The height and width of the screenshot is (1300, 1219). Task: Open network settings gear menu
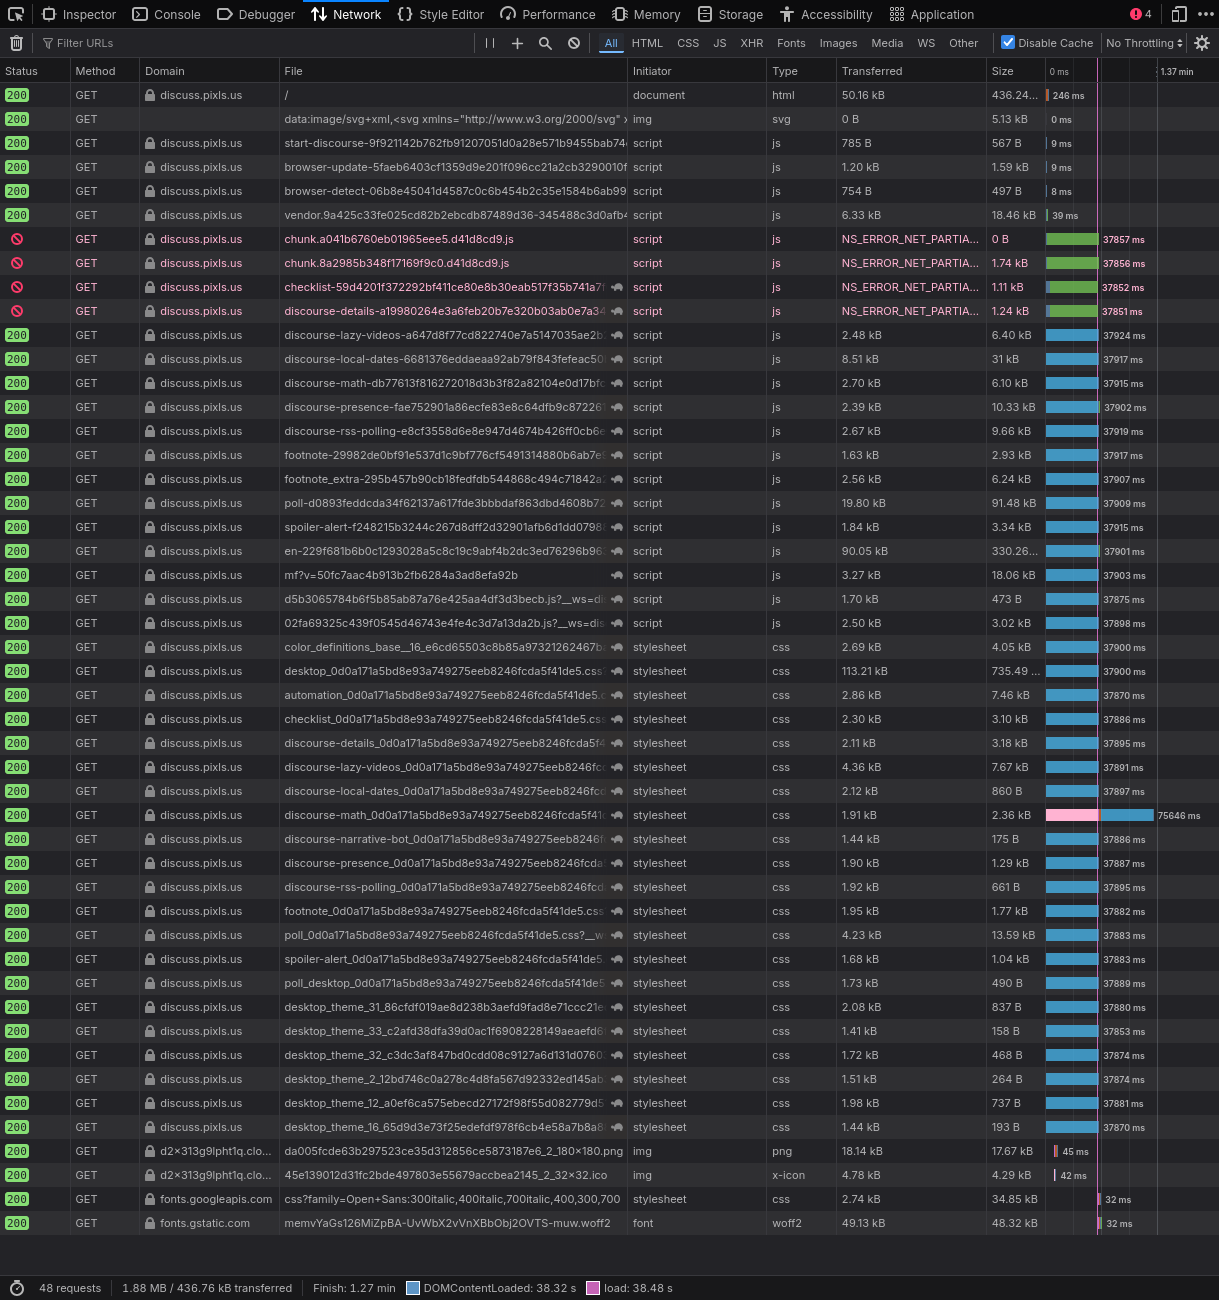click(1202, 43)
